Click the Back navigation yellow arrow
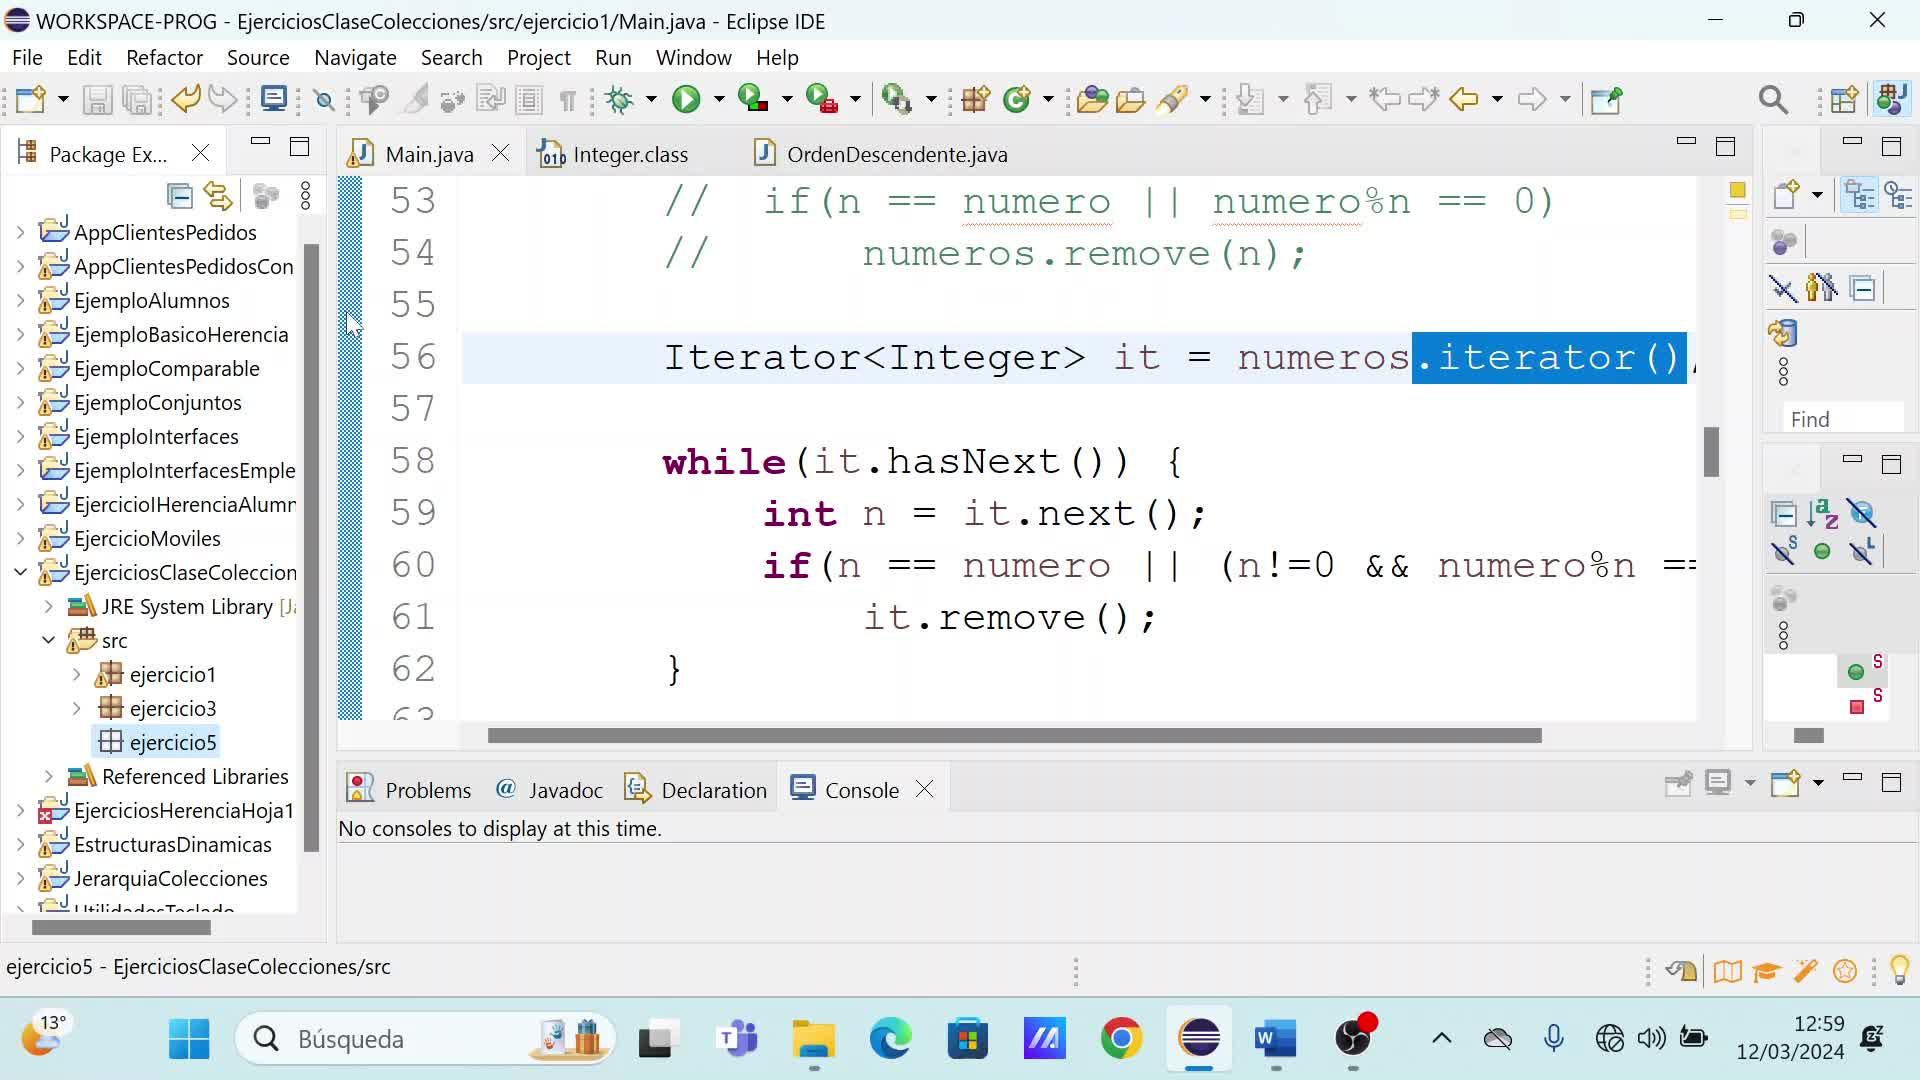1920x1080 pixels. (x=1464, y=99)
